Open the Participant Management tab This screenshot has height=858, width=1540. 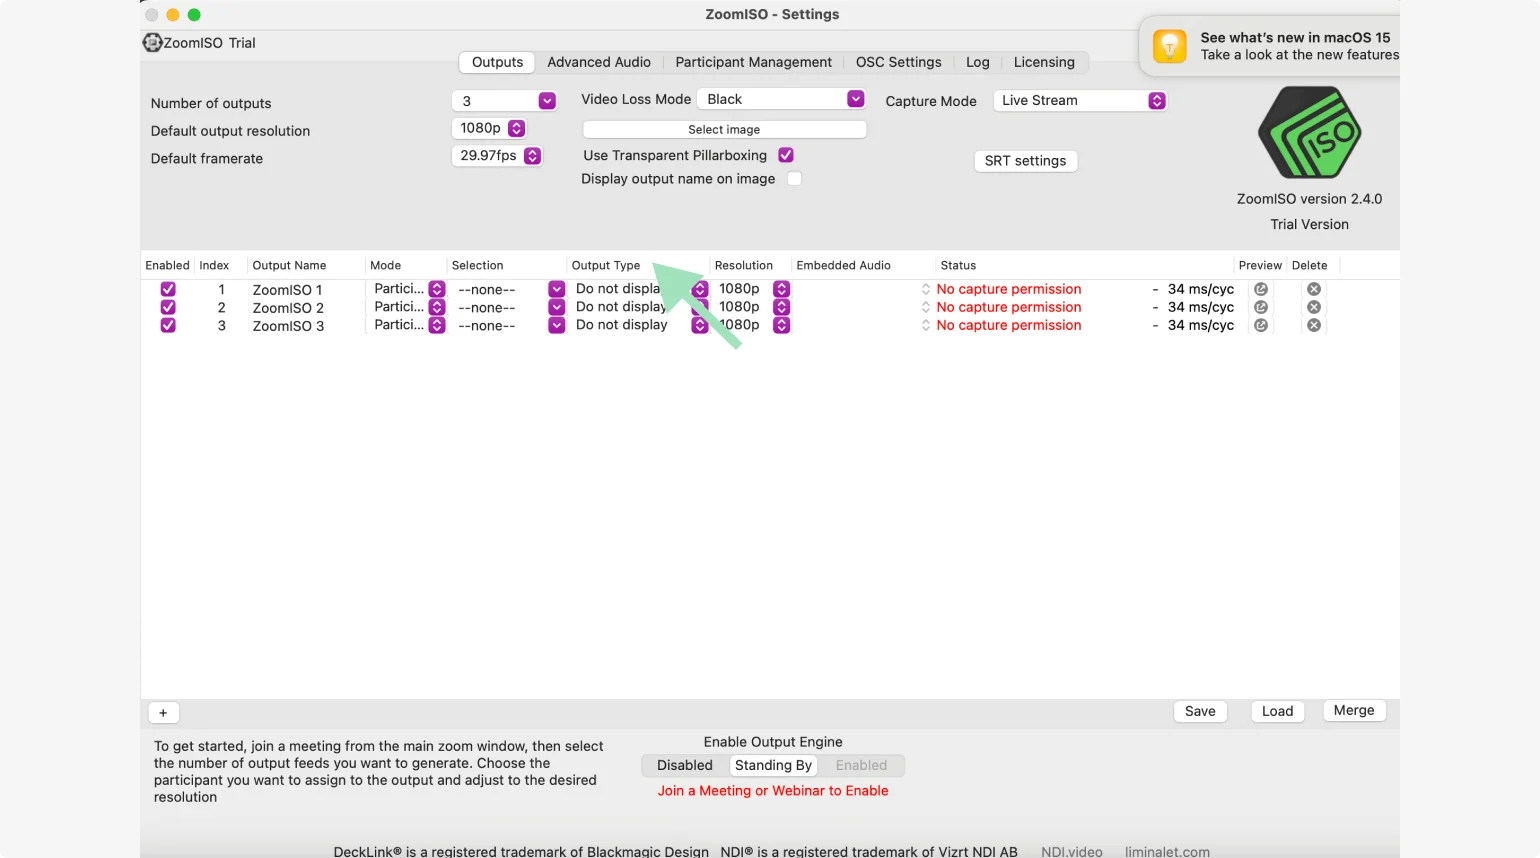pos(753,62)
